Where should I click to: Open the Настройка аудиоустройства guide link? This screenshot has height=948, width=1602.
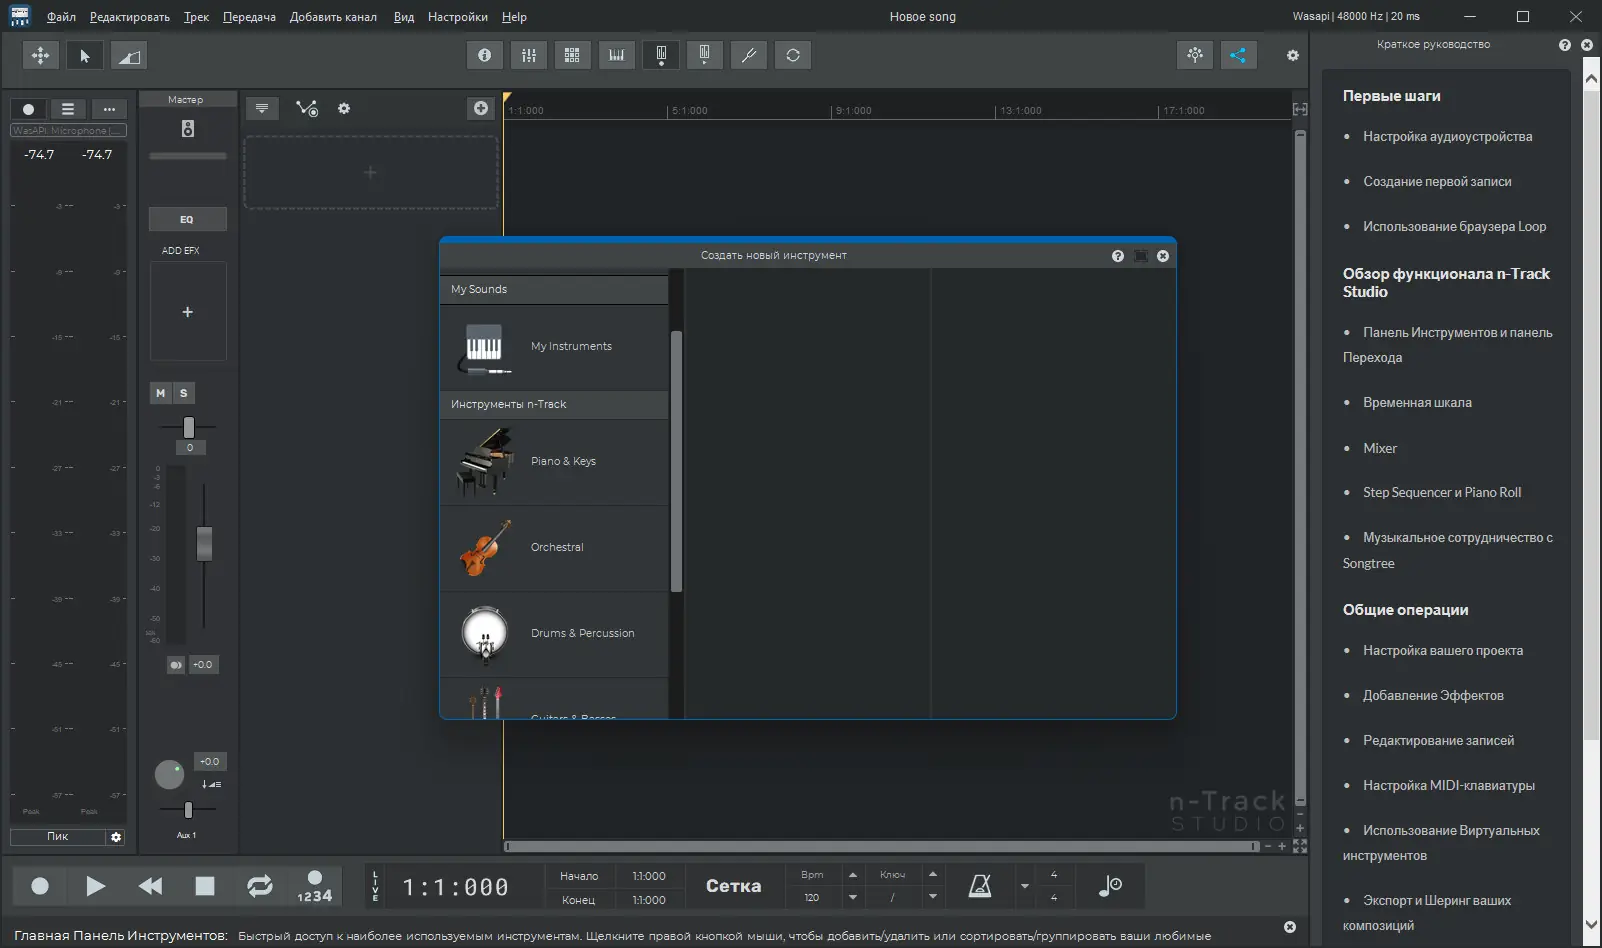1447,137
